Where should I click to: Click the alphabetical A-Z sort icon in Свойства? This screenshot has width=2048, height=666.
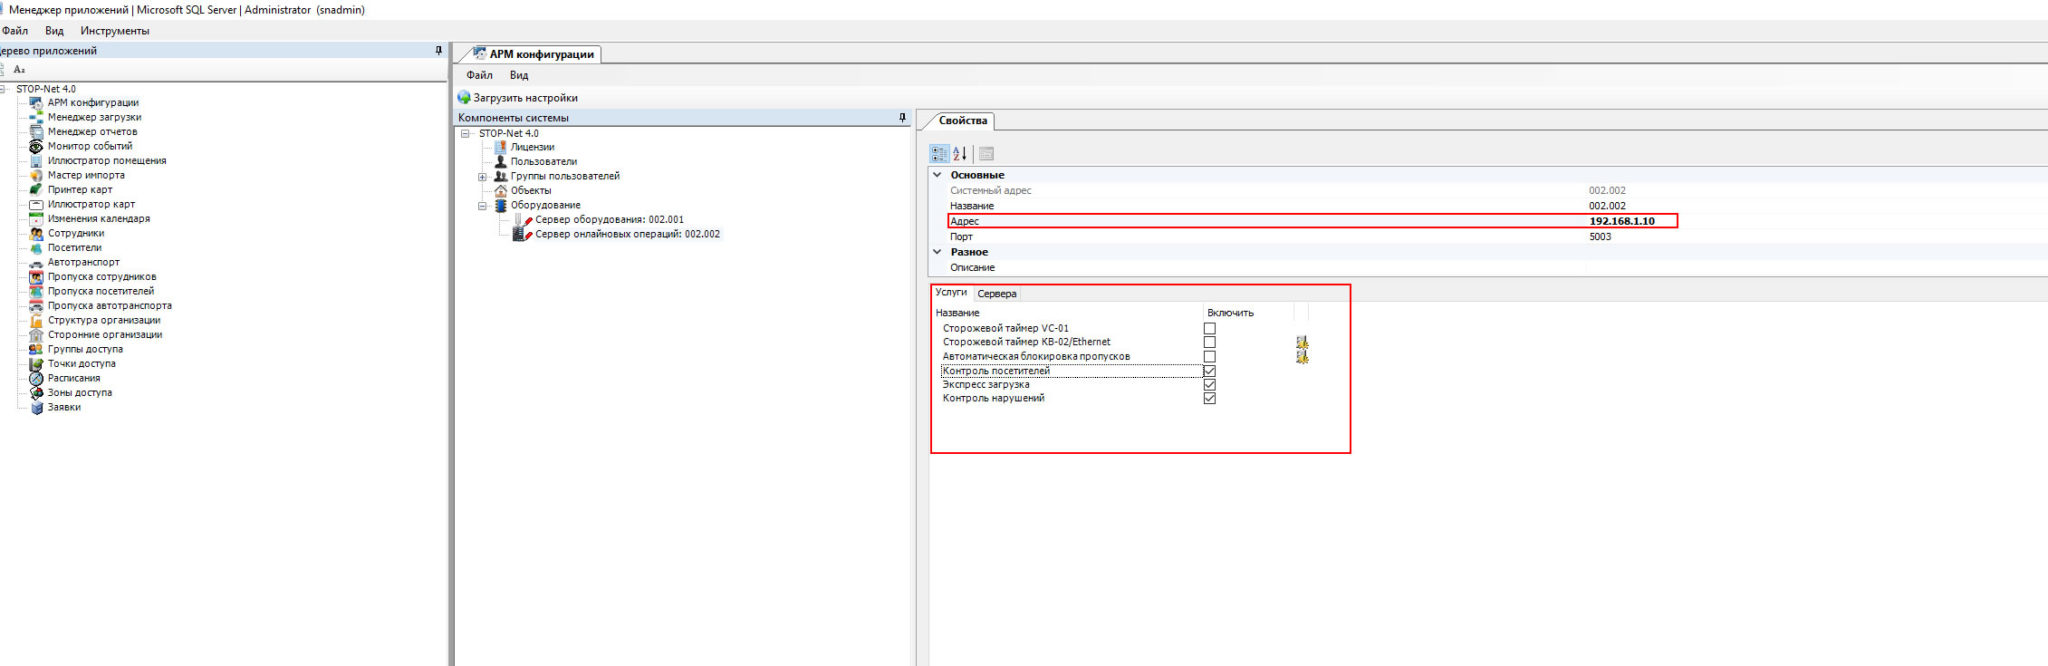point(960,154)
